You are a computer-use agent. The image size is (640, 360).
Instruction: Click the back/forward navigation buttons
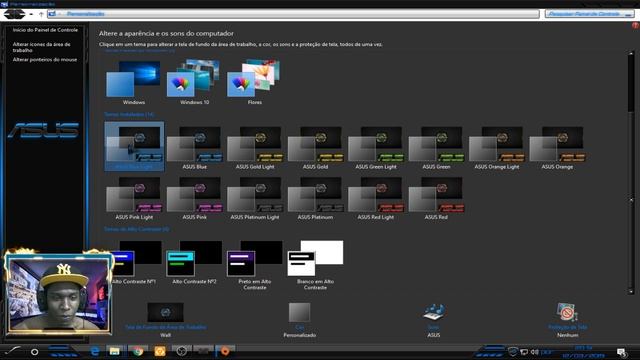pos(15,14)
